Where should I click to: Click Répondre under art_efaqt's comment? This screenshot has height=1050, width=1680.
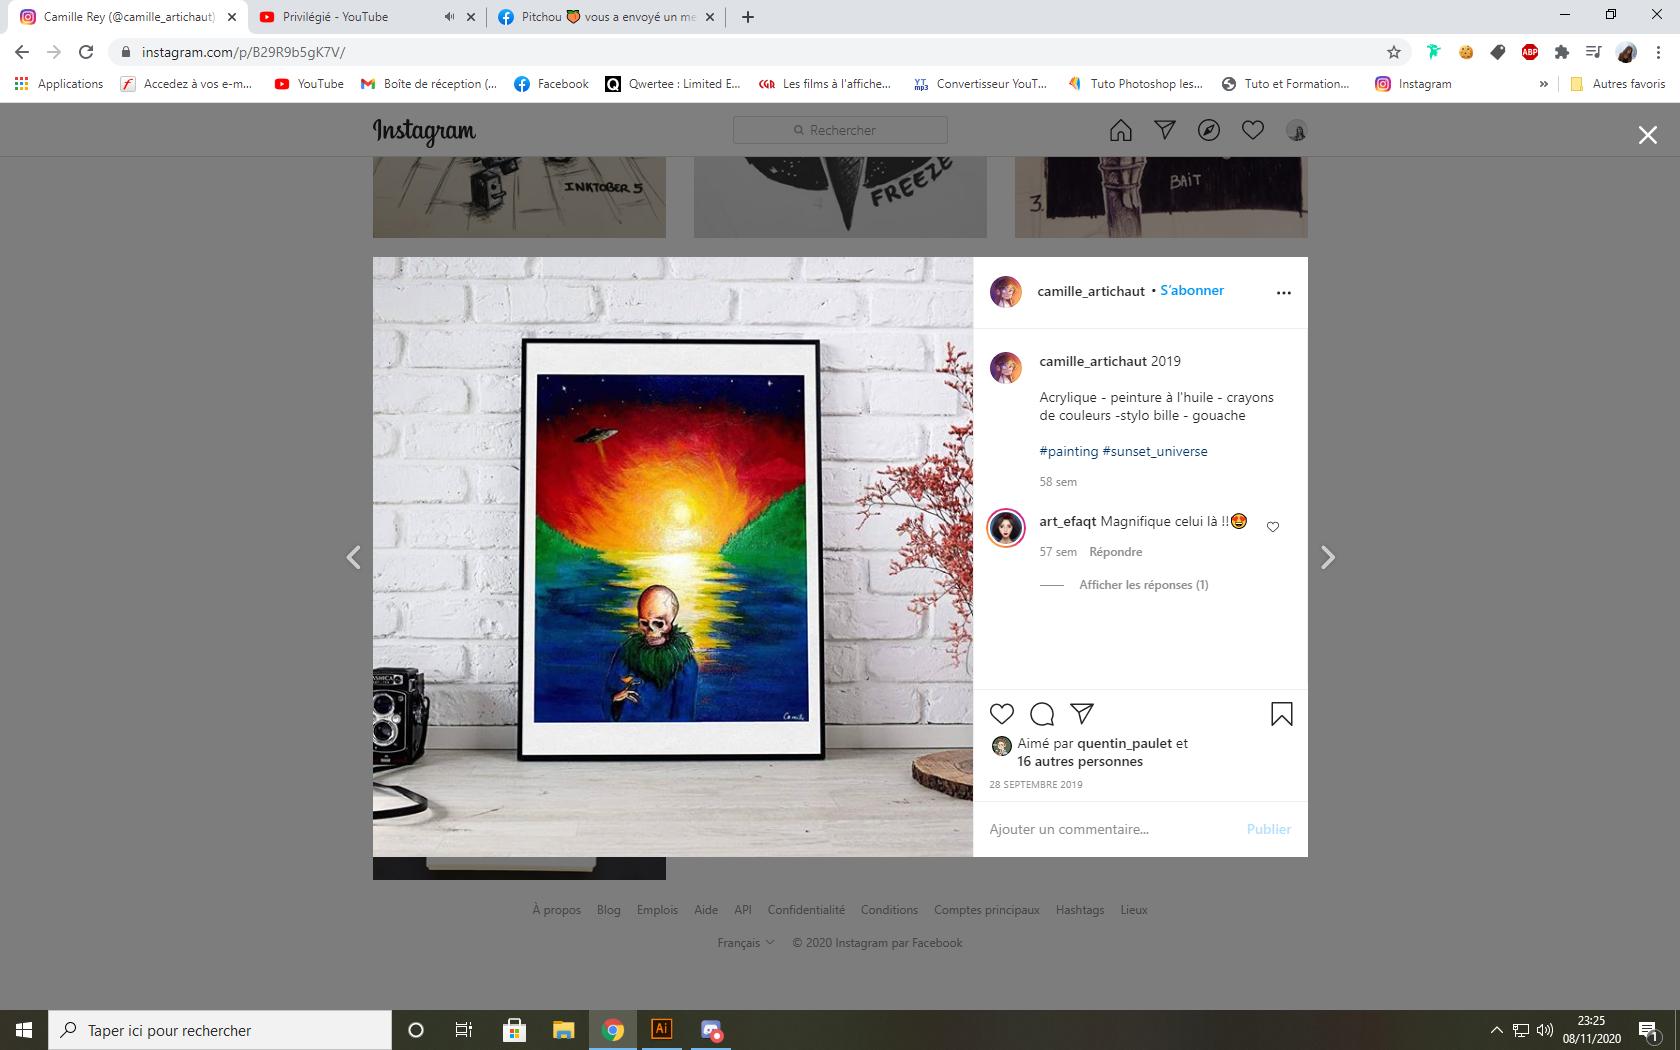click(x=1116, y=552)
